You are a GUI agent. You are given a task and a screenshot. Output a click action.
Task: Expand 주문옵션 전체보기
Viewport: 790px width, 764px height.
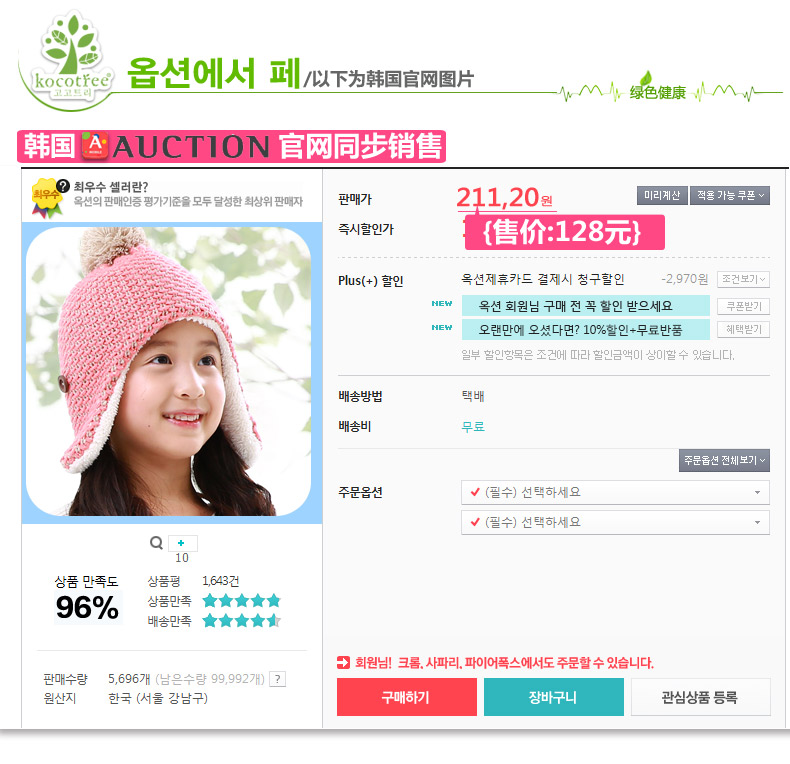click(x=724, y=460)
